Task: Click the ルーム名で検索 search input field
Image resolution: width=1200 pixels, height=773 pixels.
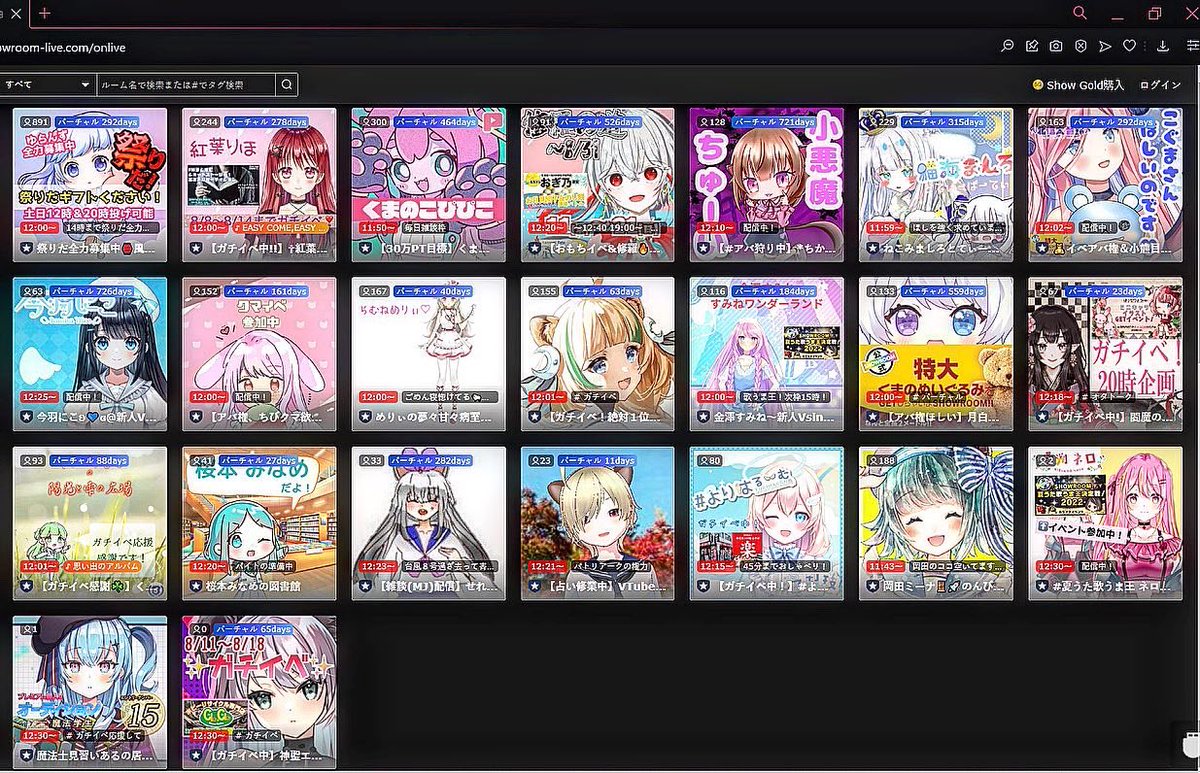Action: (185, 85)
